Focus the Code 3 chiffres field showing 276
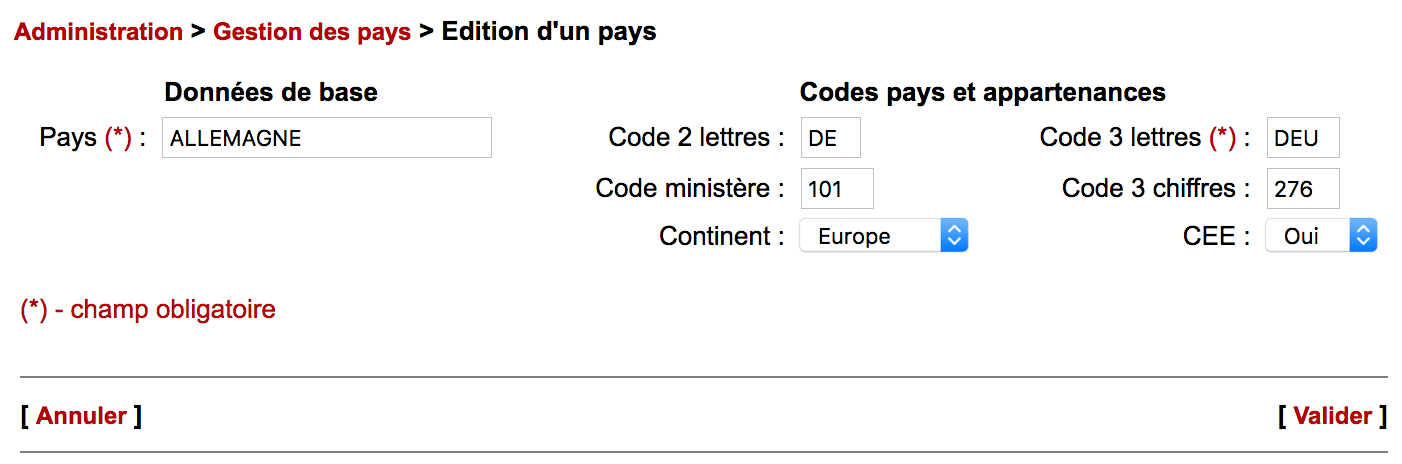The height and width of the screenshot is (464, 1402). pos(1302,188)
